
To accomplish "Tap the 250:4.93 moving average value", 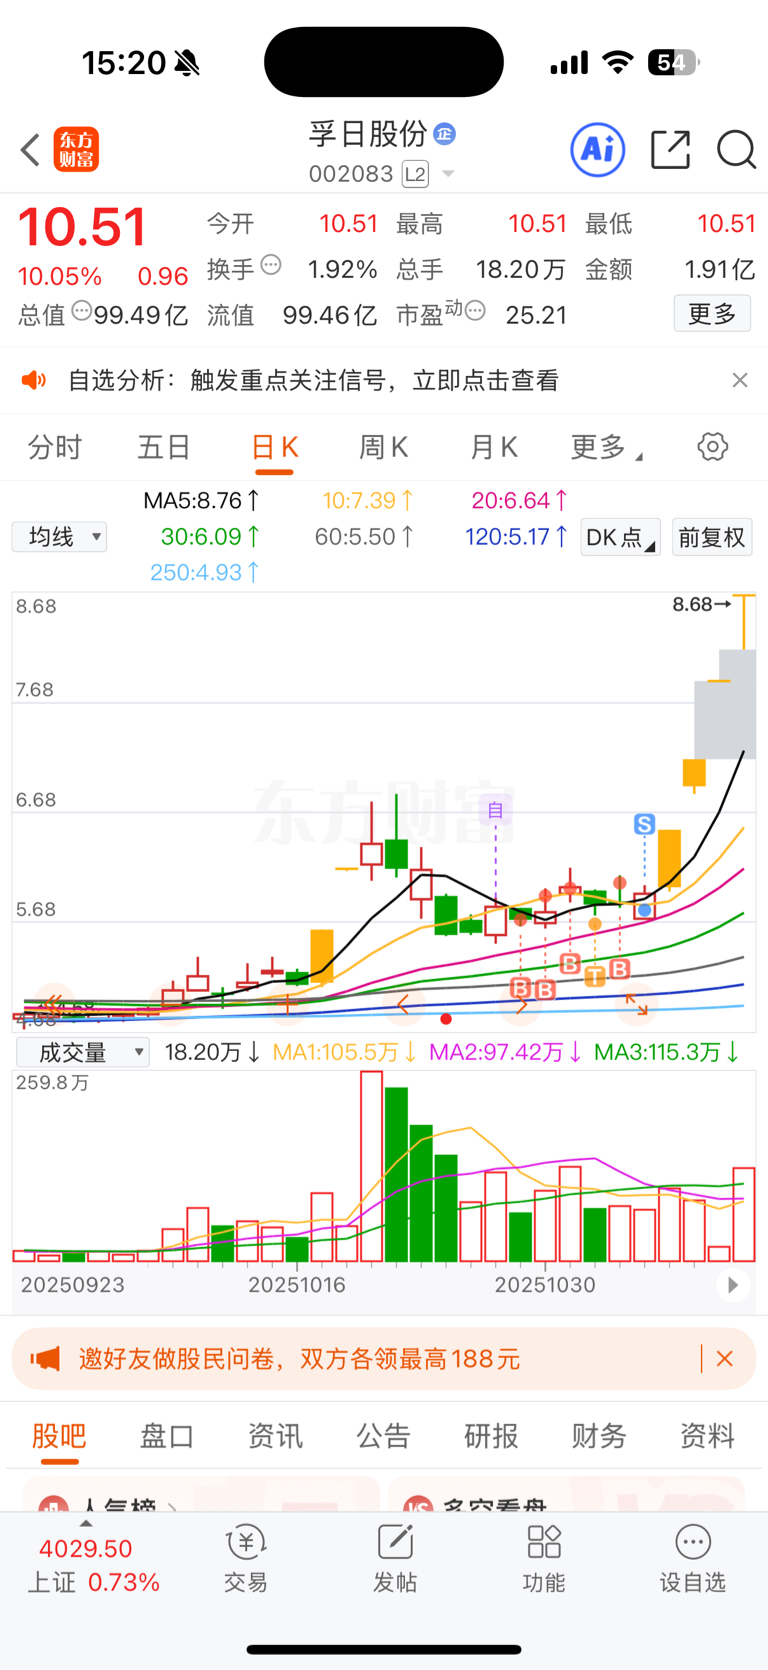I will (x=204, y=572).
